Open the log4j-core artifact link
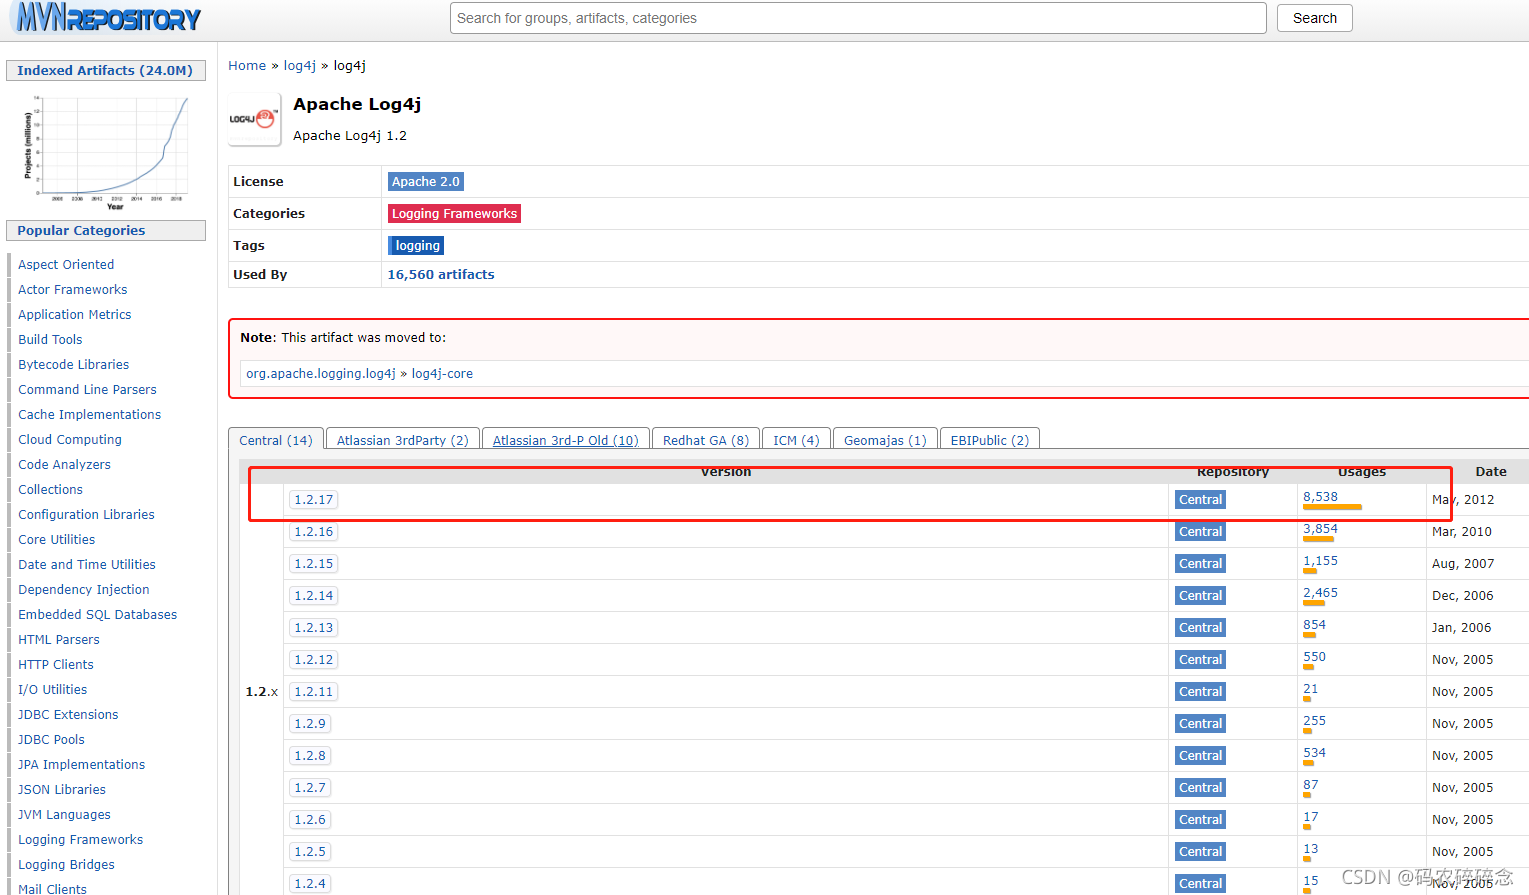1529x895 pixels. [442, 374]
